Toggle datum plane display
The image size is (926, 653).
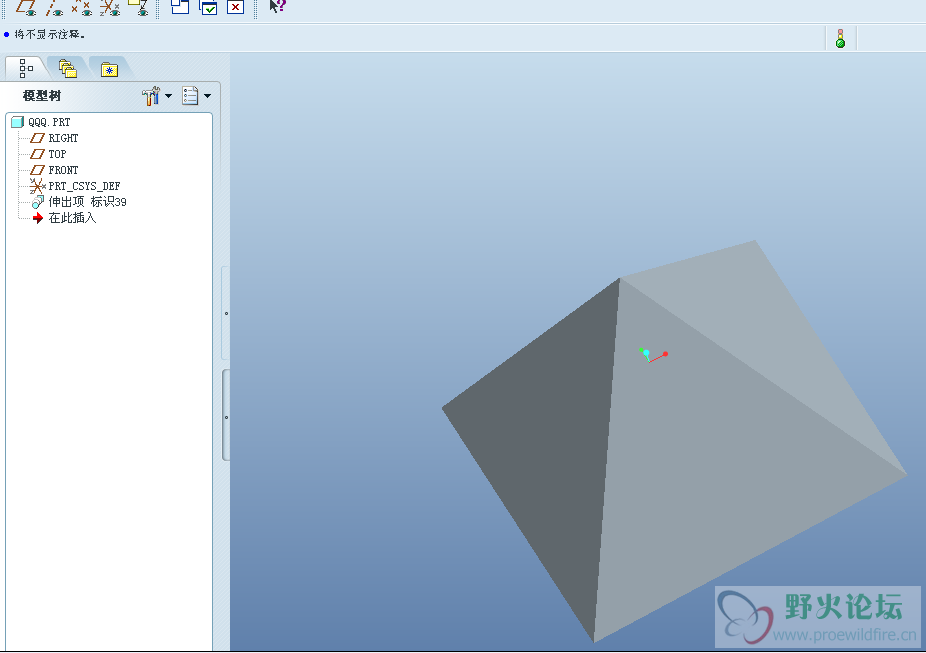click(x=26, y=8)
